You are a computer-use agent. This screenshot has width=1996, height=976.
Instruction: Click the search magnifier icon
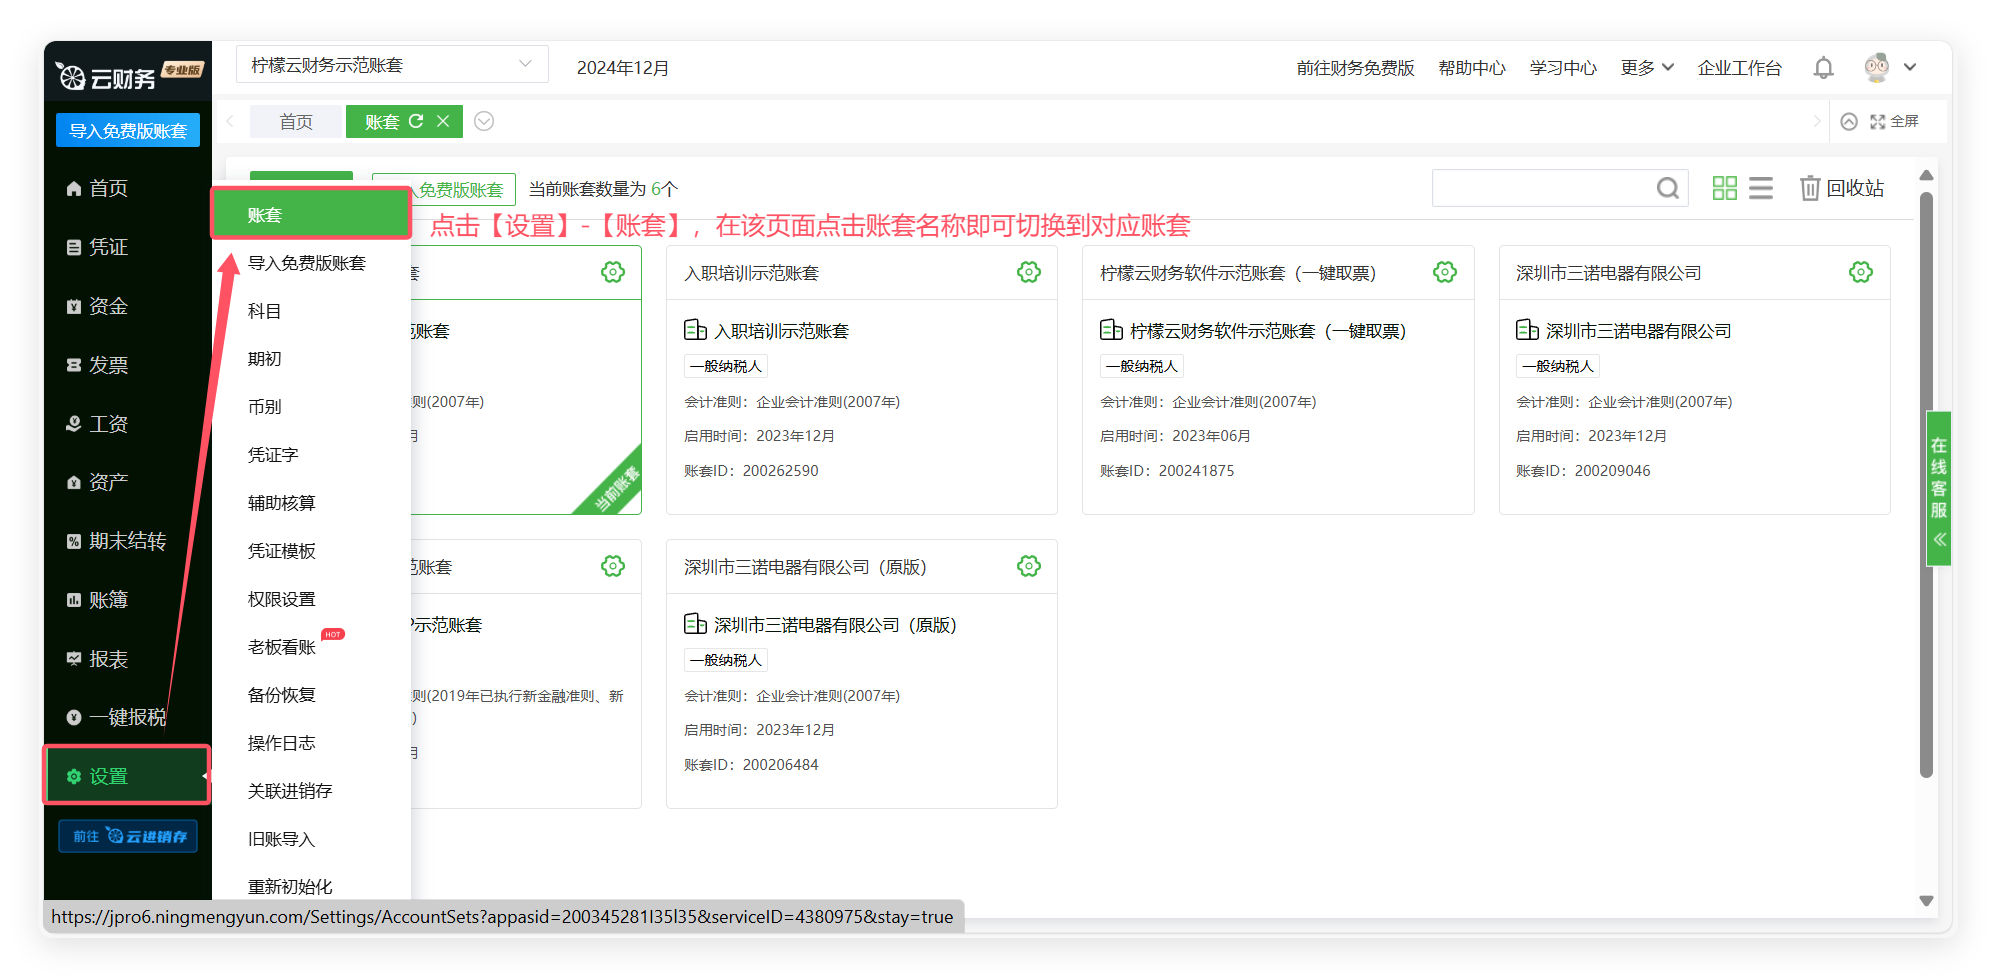pyautogui.click(x=1667, y=188)
